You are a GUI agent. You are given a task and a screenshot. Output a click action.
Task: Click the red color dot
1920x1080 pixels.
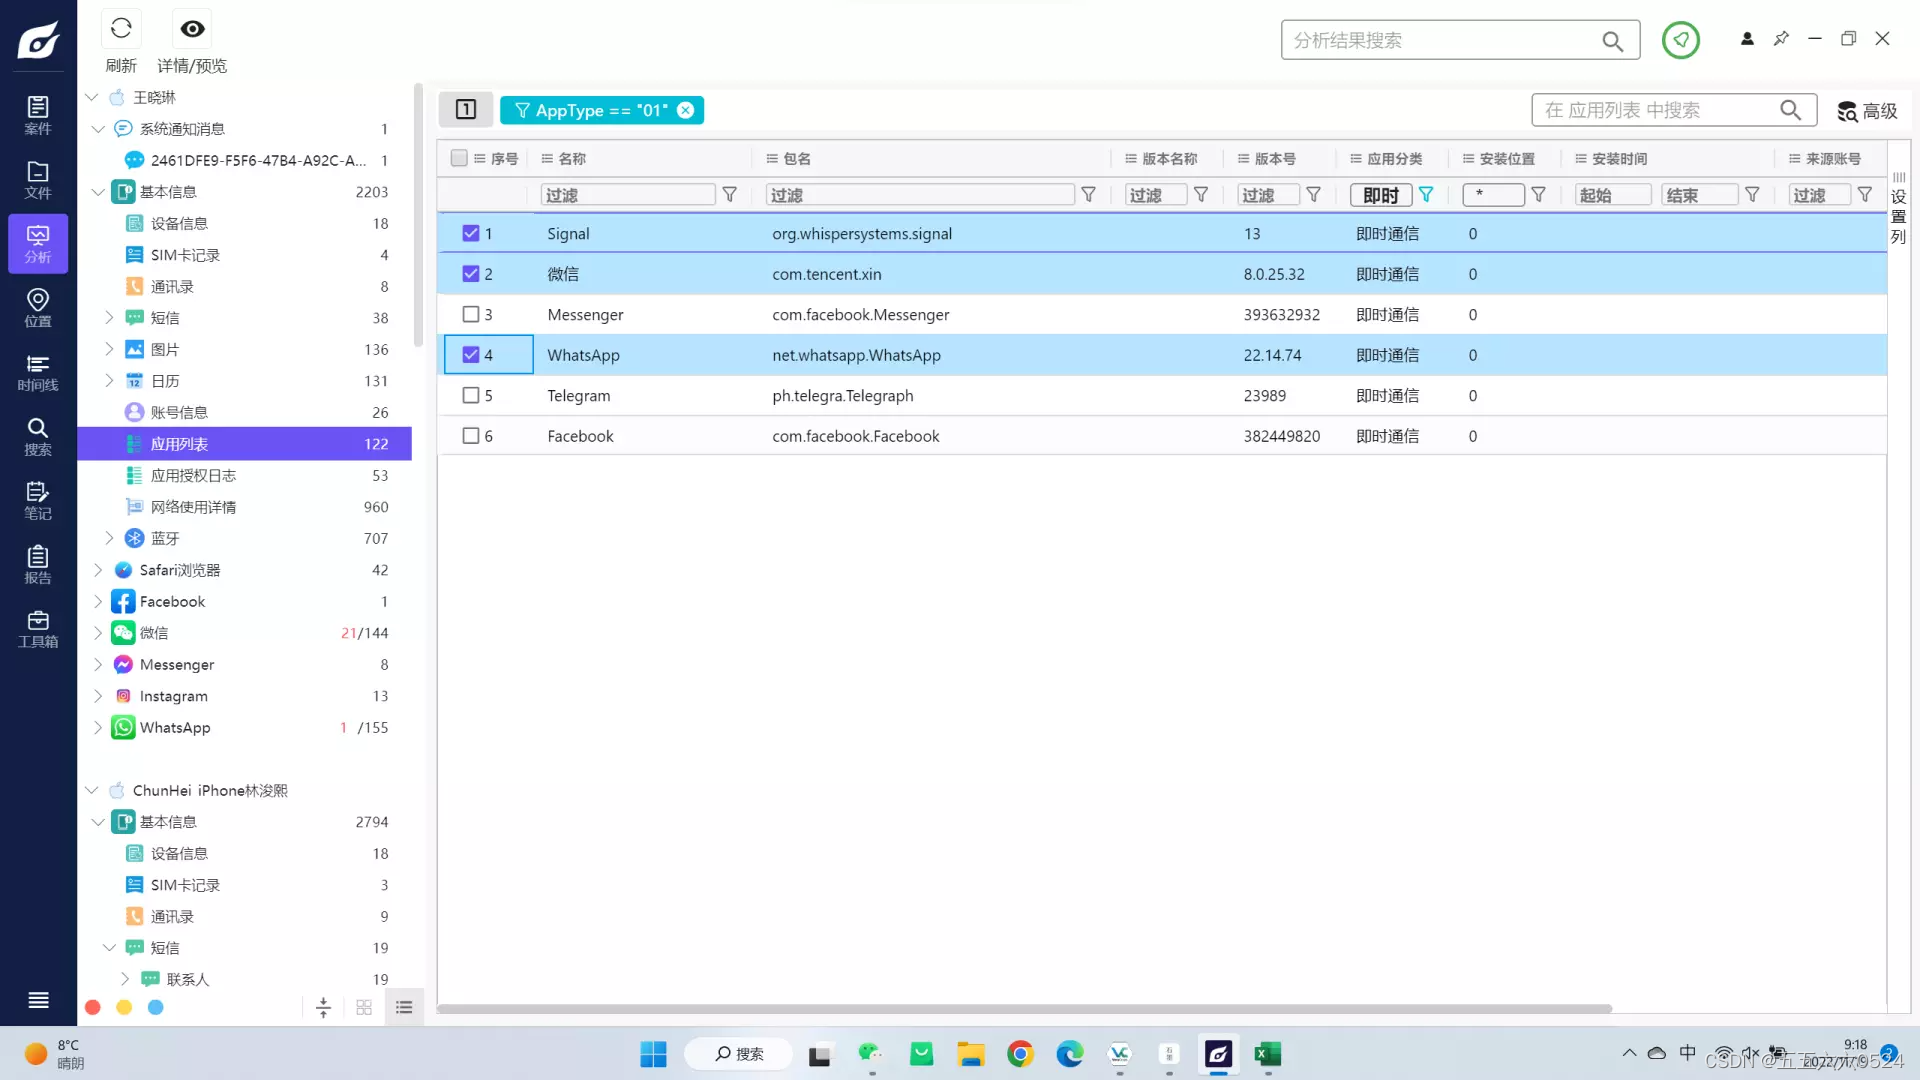[93, 1007]
